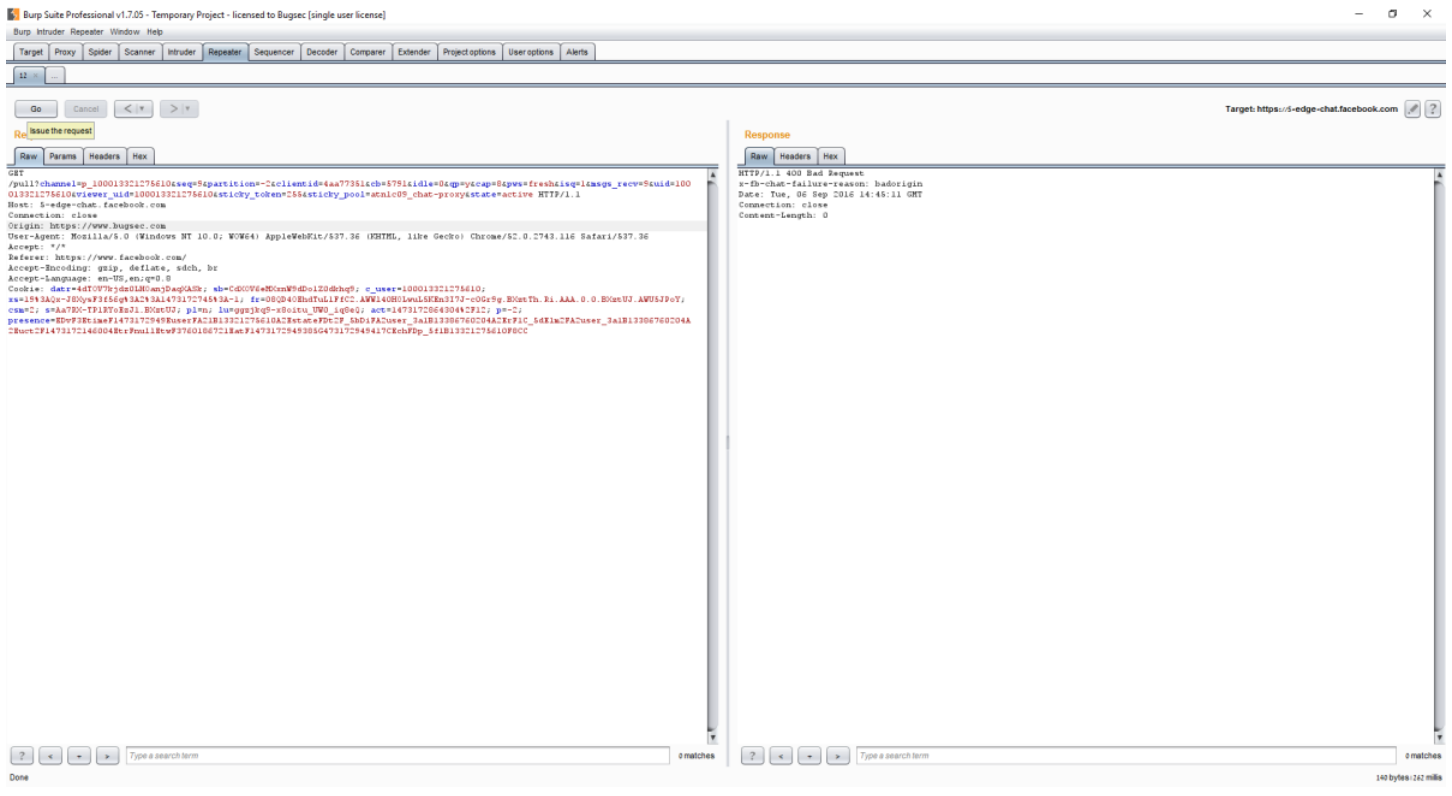Click the Referer header line
This screenshot has width=1452, height=796.
click(x=97, y=257)
